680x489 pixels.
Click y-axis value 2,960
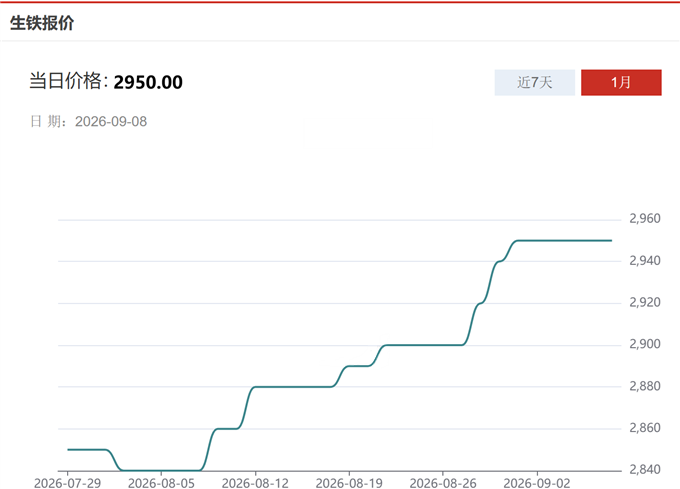click(645, 218)
